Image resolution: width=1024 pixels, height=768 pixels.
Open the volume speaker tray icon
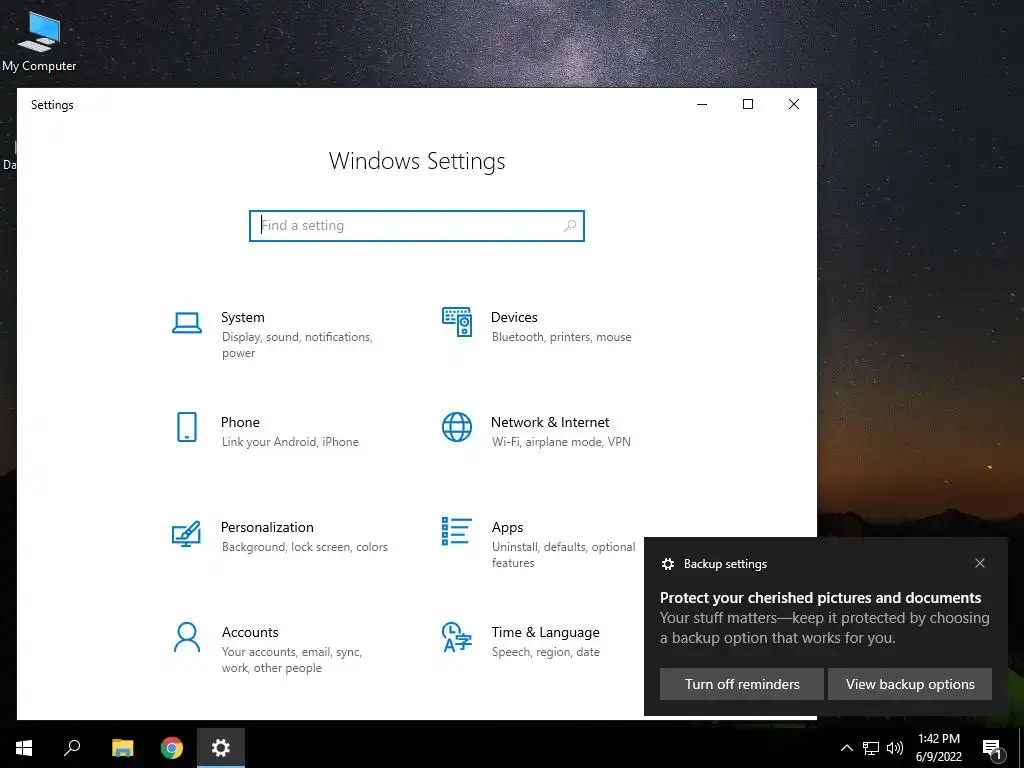pos(895,748)
